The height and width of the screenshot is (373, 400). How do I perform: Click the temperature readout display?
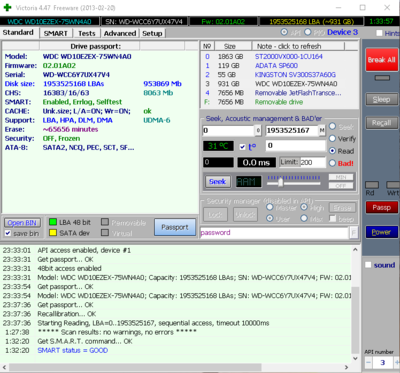218,146
